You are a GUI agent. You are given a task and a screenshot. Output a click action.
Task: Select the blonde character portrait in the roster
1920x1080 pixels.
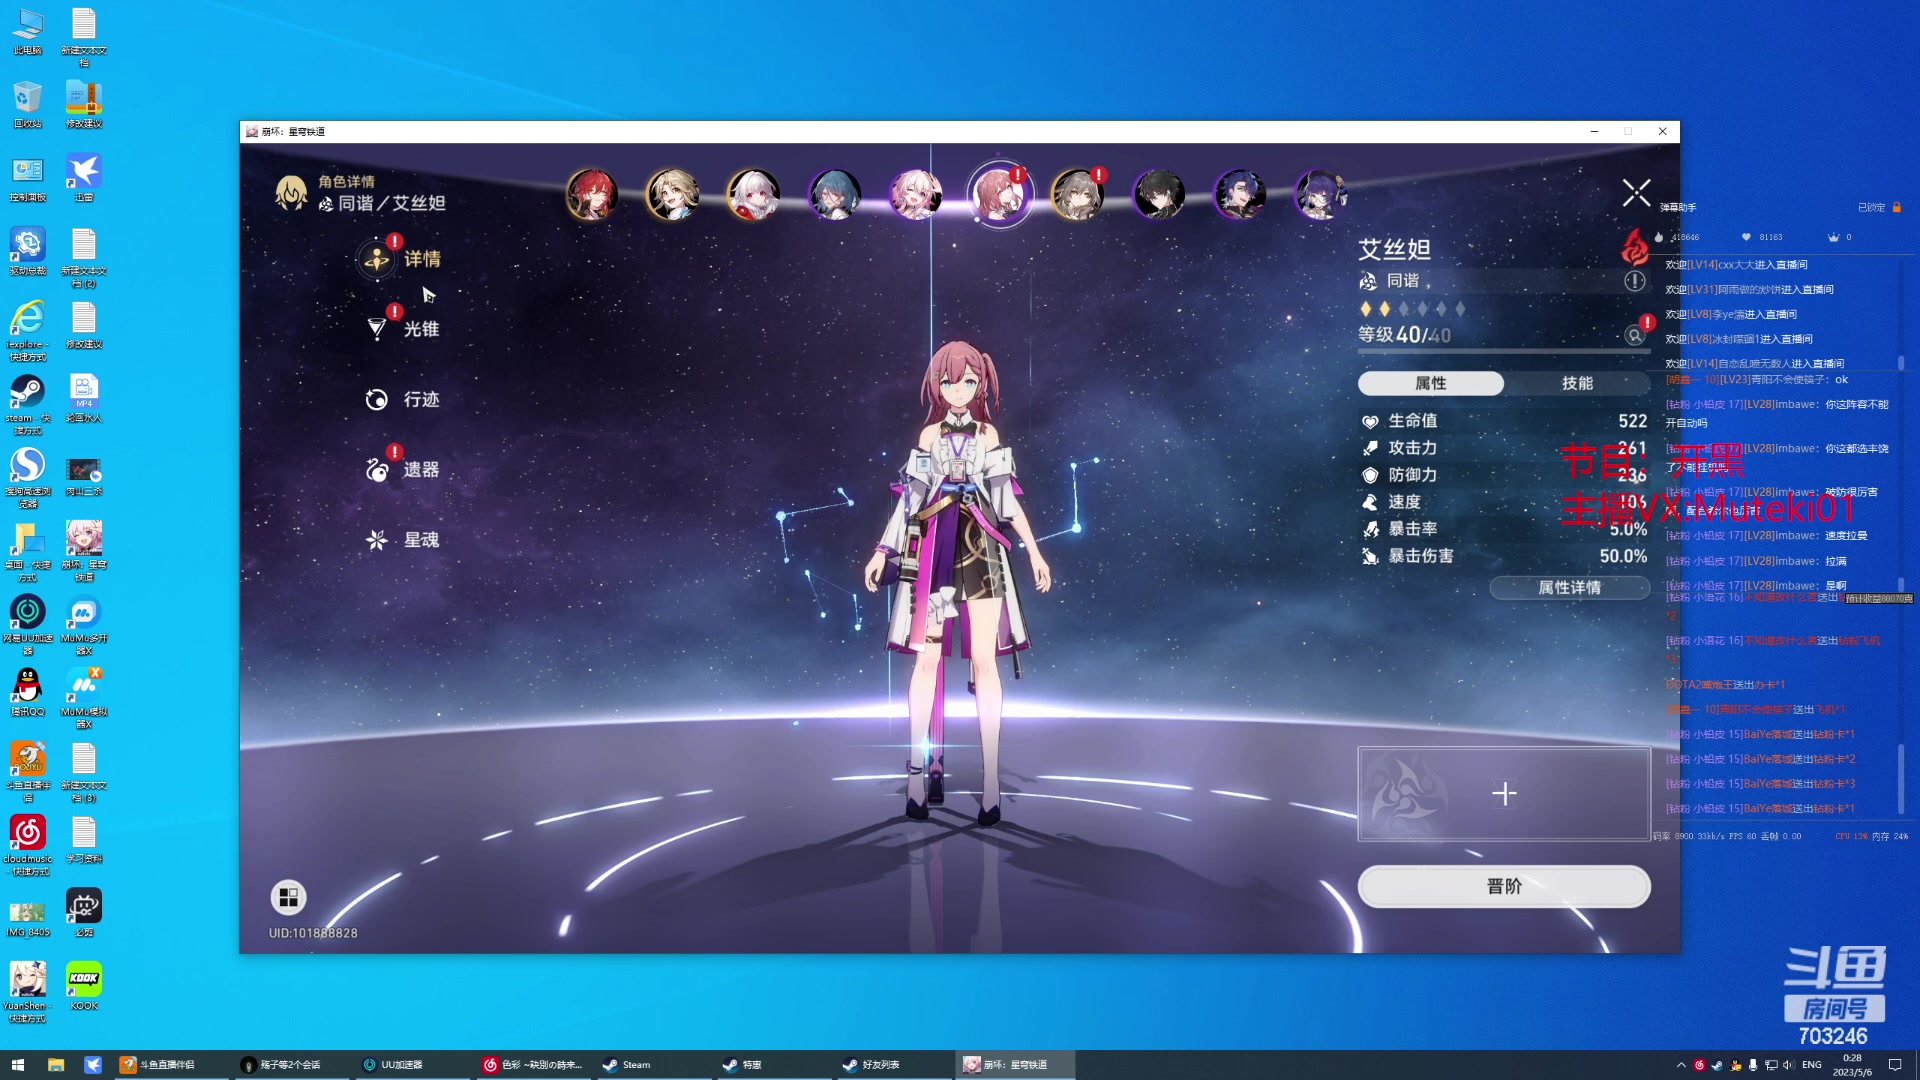coord(673,193)
